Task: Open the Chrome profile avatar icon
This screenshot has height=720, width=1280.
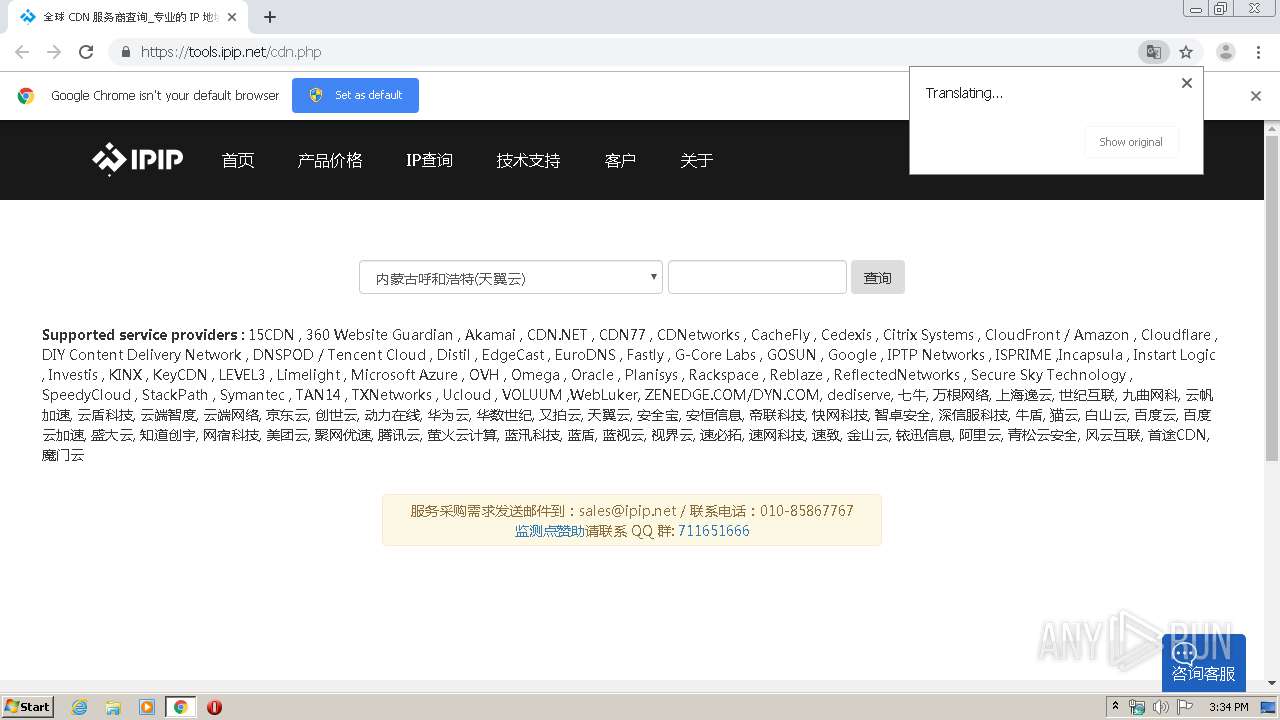Action: click(x=1225, y=52)
